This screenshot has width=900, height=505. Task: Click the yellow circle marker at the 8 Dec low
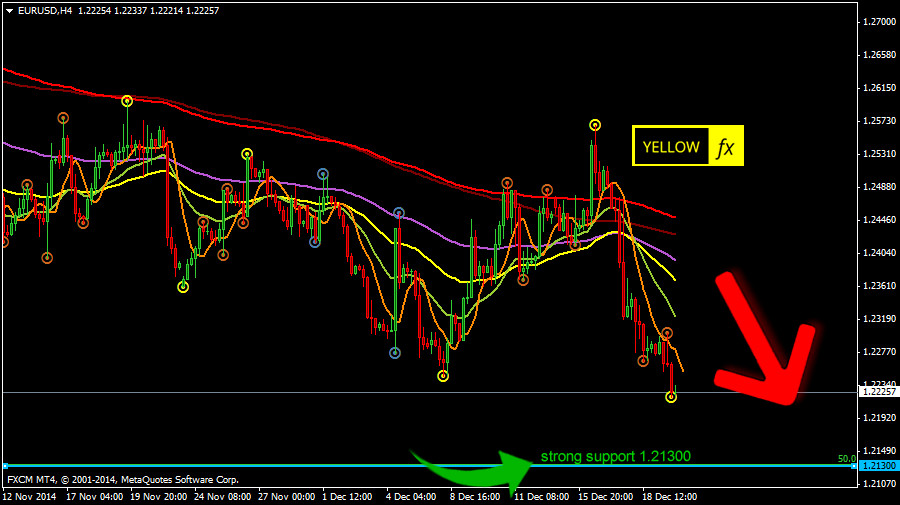pos(443,376)
